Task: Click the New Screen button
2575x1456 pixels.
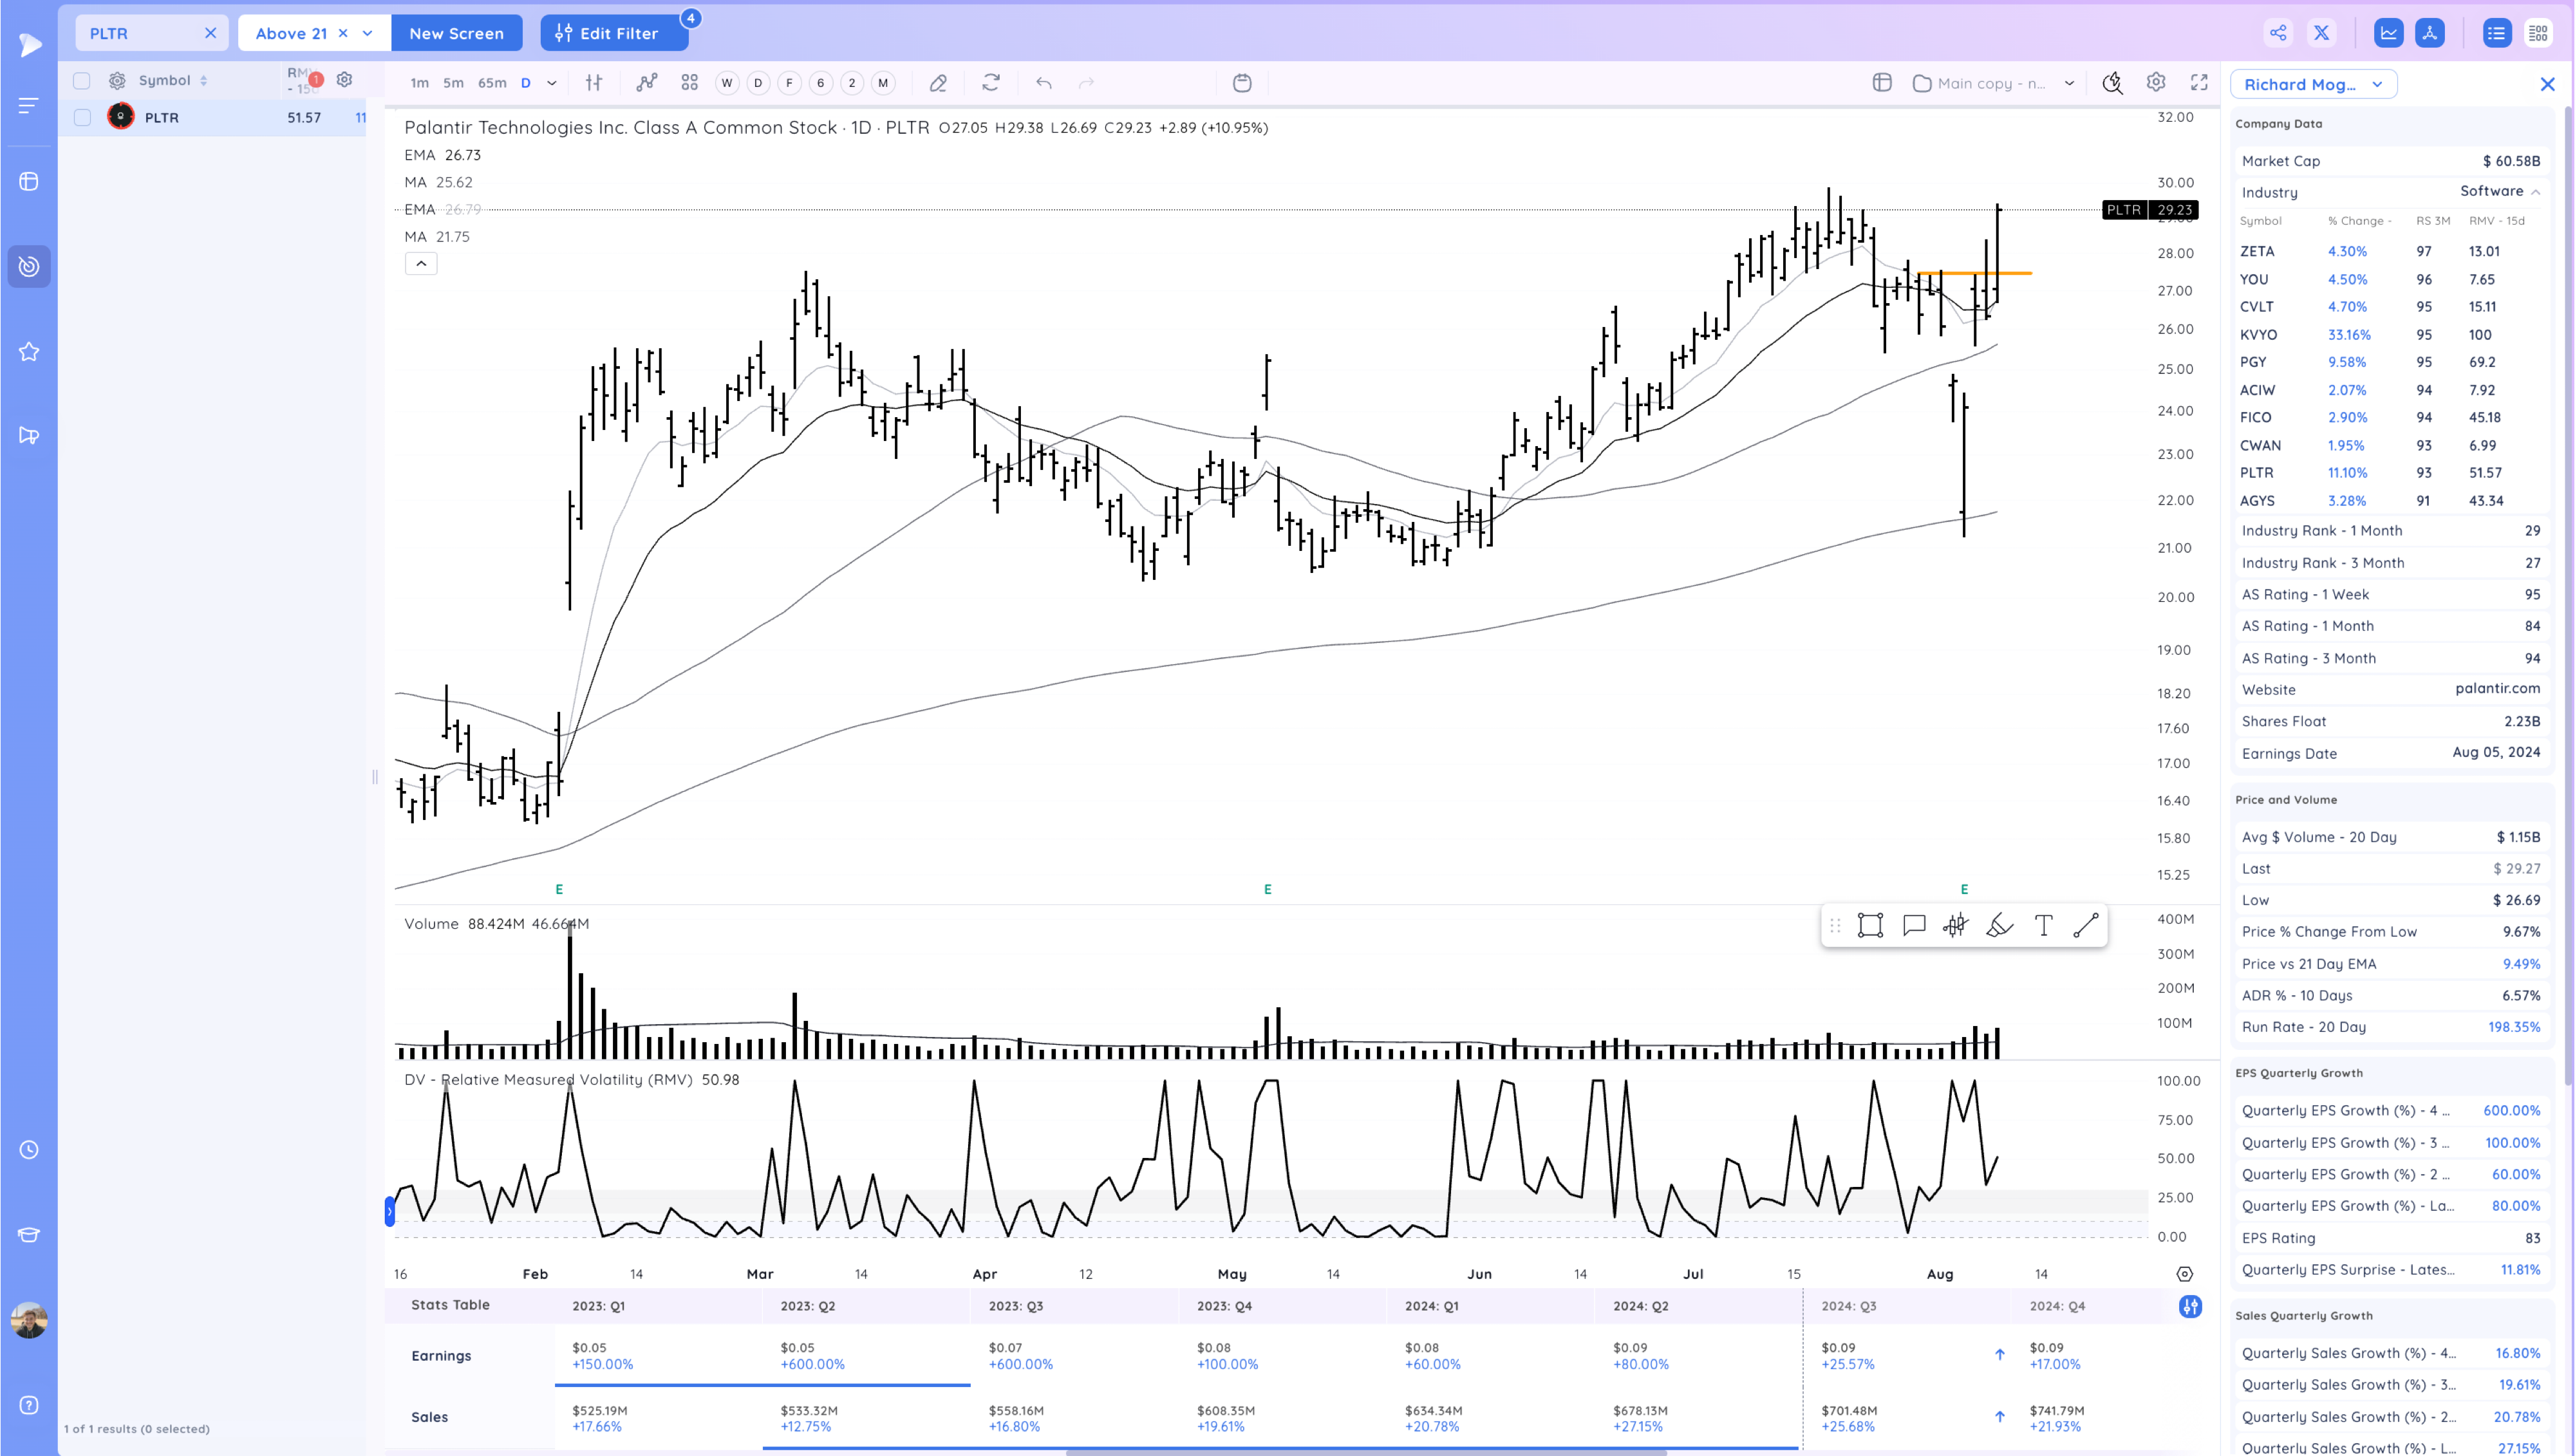Action: 456,33
